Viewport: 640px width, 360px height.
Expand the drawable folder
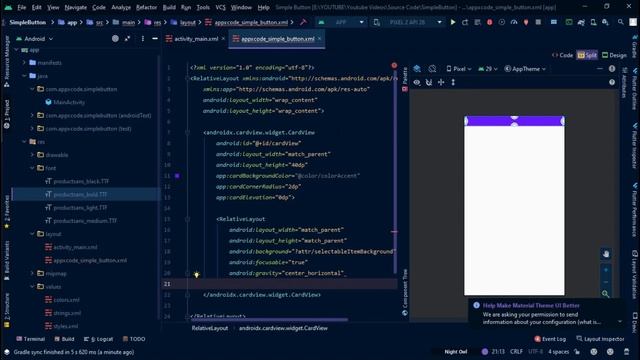click(32, 155)
